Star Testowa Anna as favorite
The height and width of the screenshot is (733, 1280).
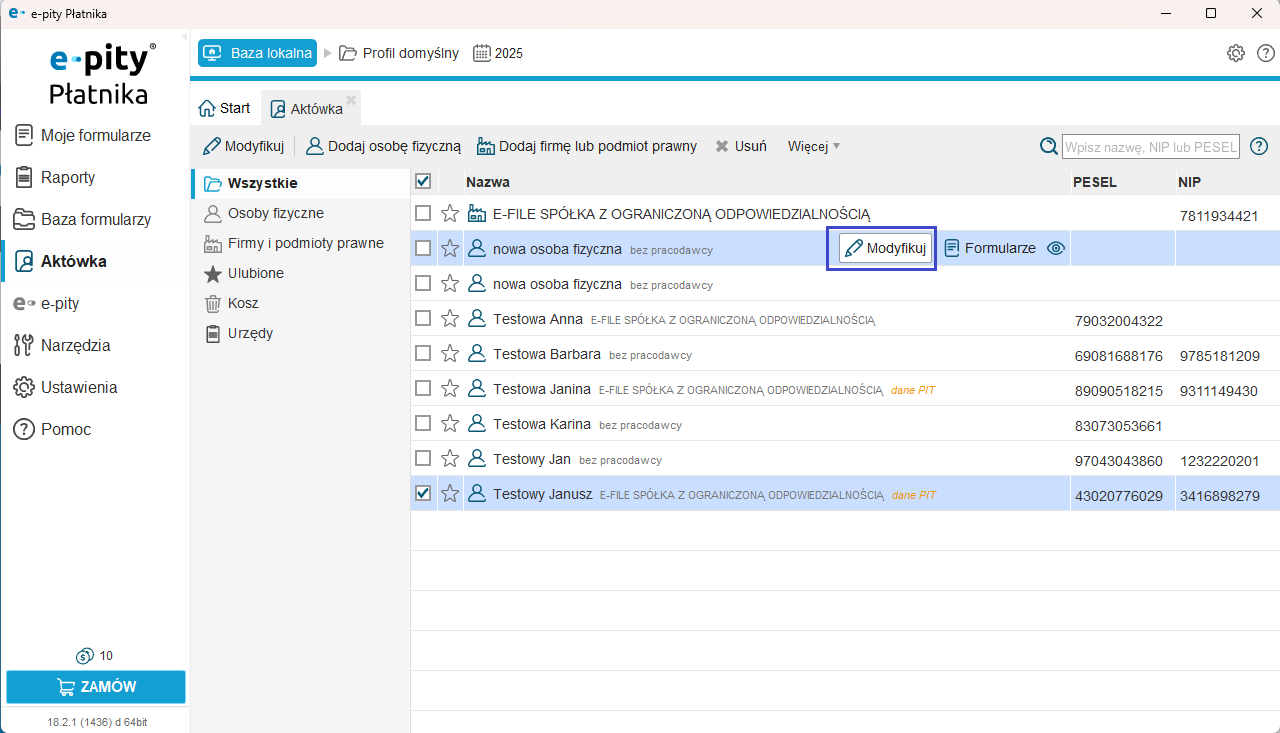click(450, 319)
